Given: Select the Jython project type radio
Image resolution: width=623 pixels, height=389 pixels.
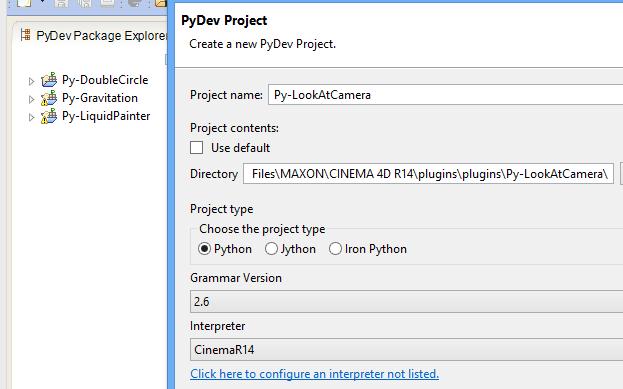Looking at the screenshot, I should coord(271,249).
